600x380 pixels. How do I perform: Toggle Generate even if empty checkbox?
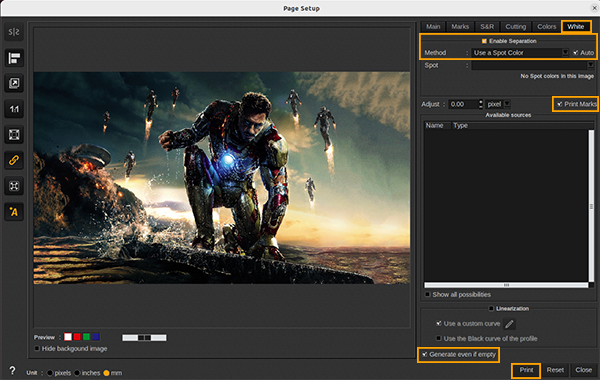coord(424,354)
